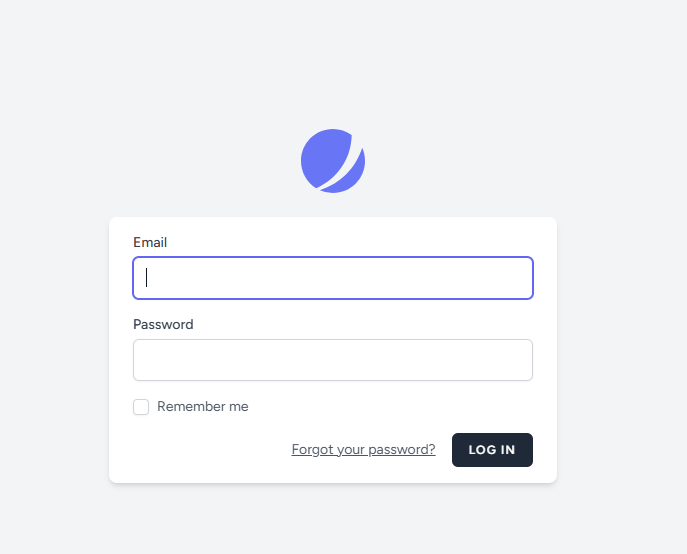Click the "Email" field label
687x554 pixels.
(x=150, y=242)
